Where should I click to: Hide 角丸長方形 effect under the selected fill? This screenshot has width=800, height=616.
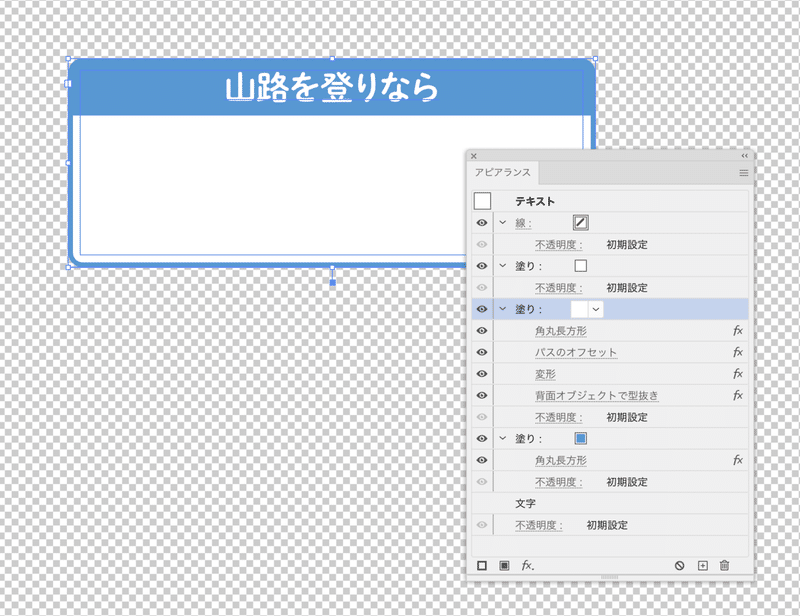point(482,331)
